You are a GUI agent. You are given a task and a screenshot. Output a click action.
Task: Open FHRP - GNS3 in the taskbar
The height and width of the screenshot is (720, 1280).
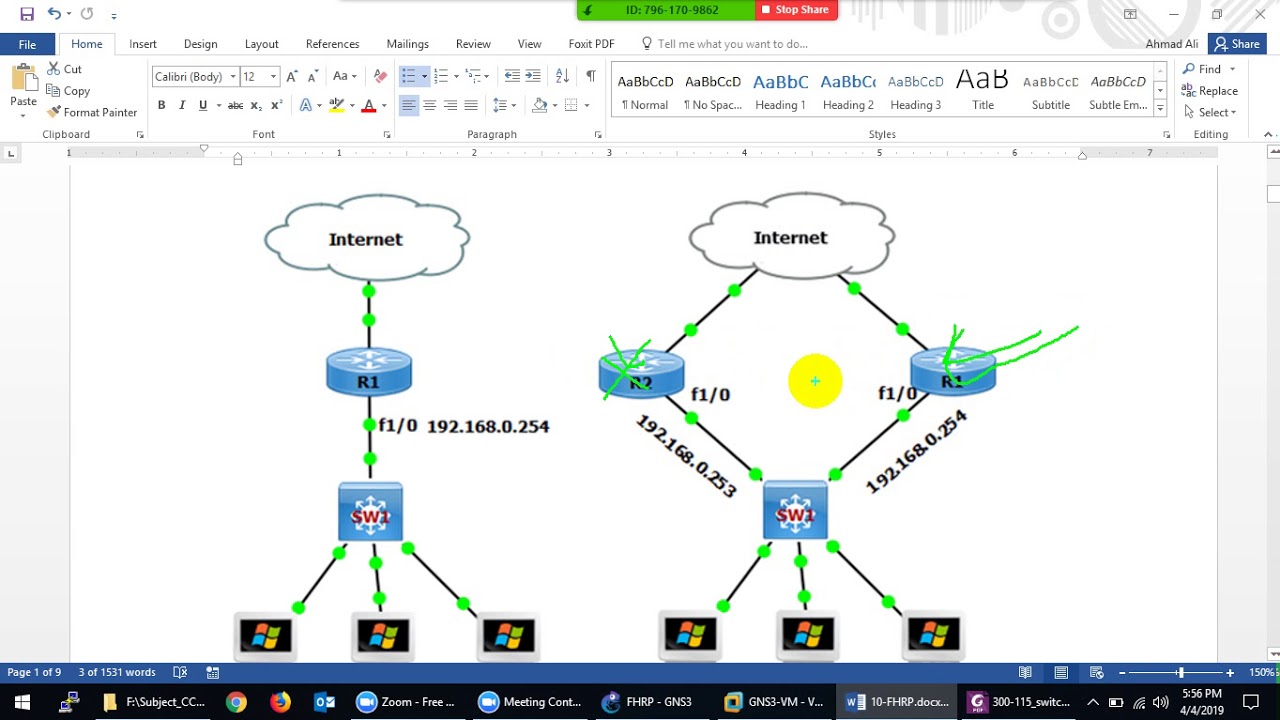point(648,702)
